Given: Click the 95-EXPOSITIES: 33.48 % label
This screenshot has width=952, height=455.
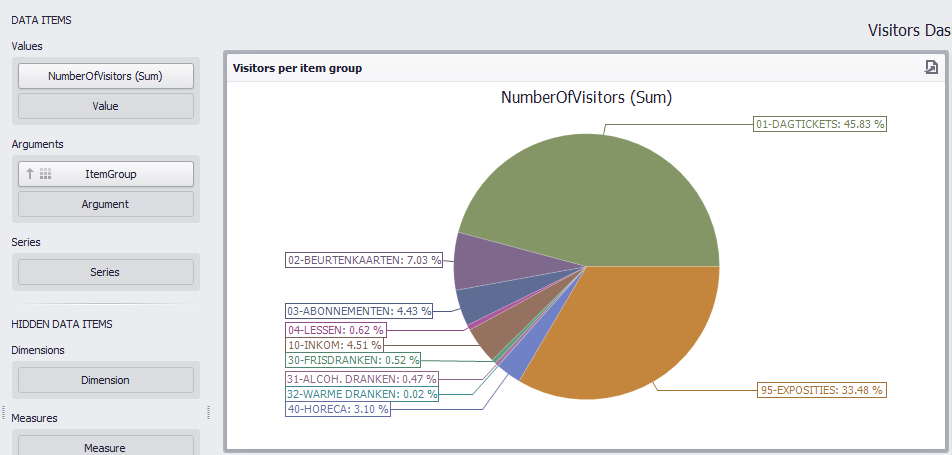Looking at the screenshot, I should [x=821, y=390].
